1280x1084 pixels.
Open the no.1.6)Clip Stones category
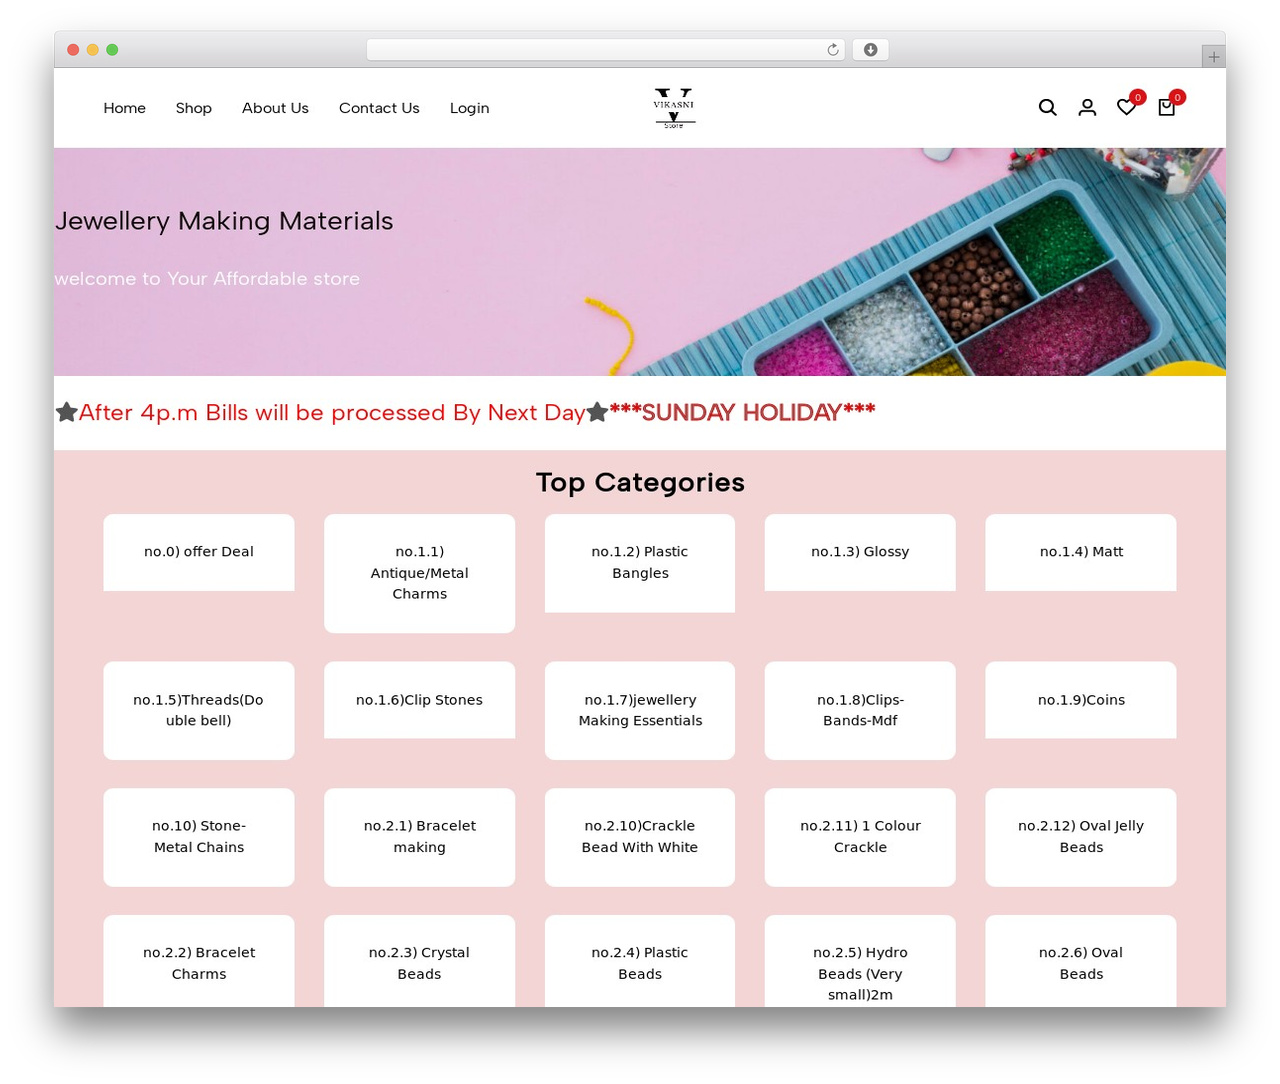[419, 700]
